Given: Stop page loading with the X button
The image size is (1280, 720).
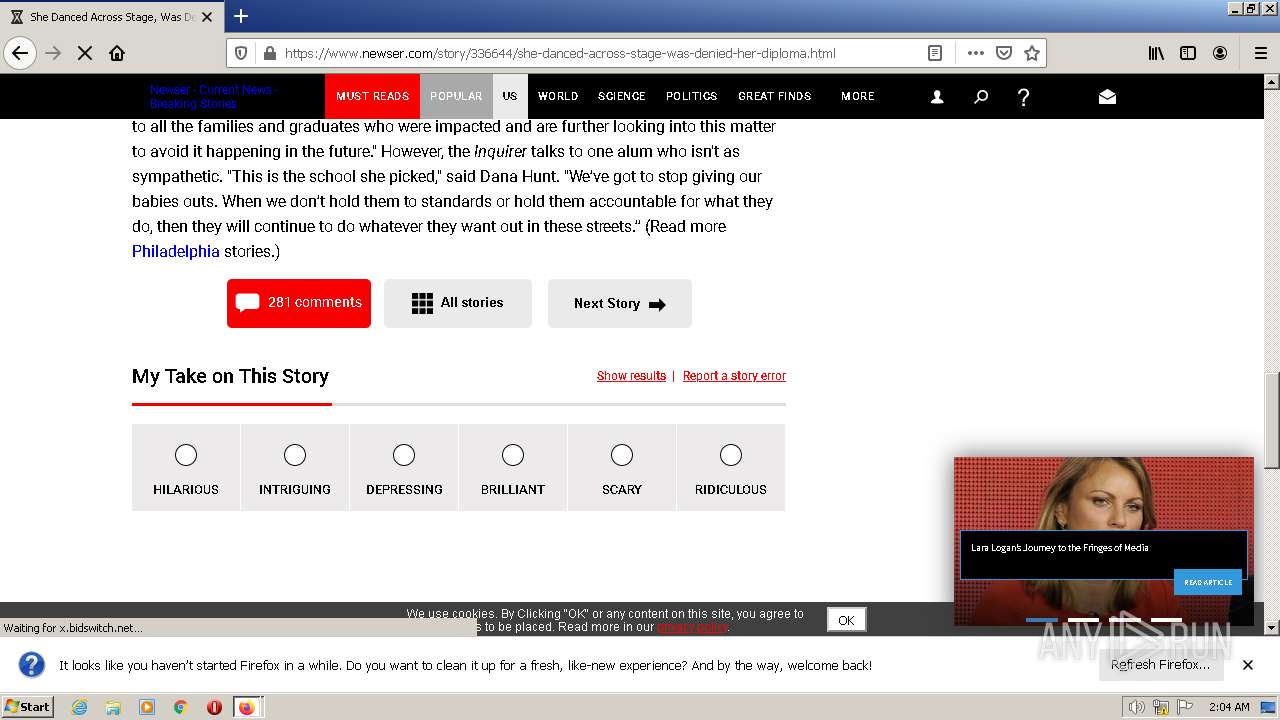Looking at the screenshot, I should (85, 53).
